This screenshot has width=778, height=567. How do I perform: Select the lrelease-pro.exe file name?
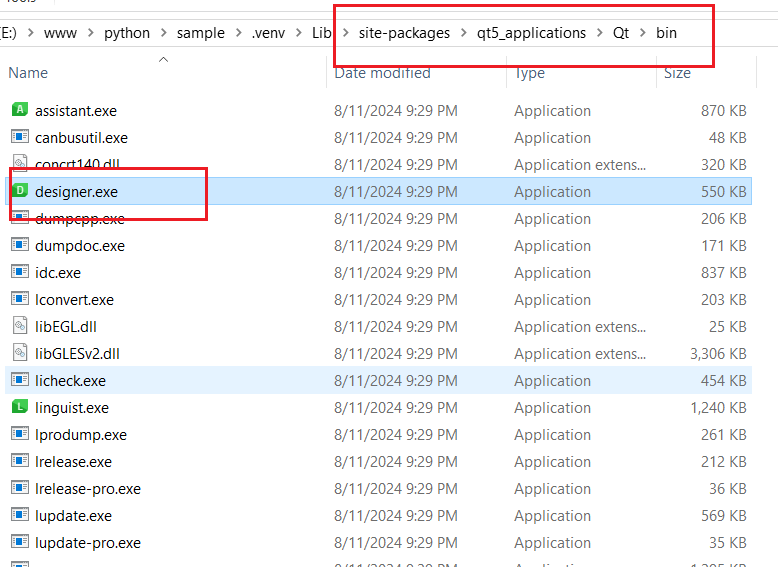(87, 489)
